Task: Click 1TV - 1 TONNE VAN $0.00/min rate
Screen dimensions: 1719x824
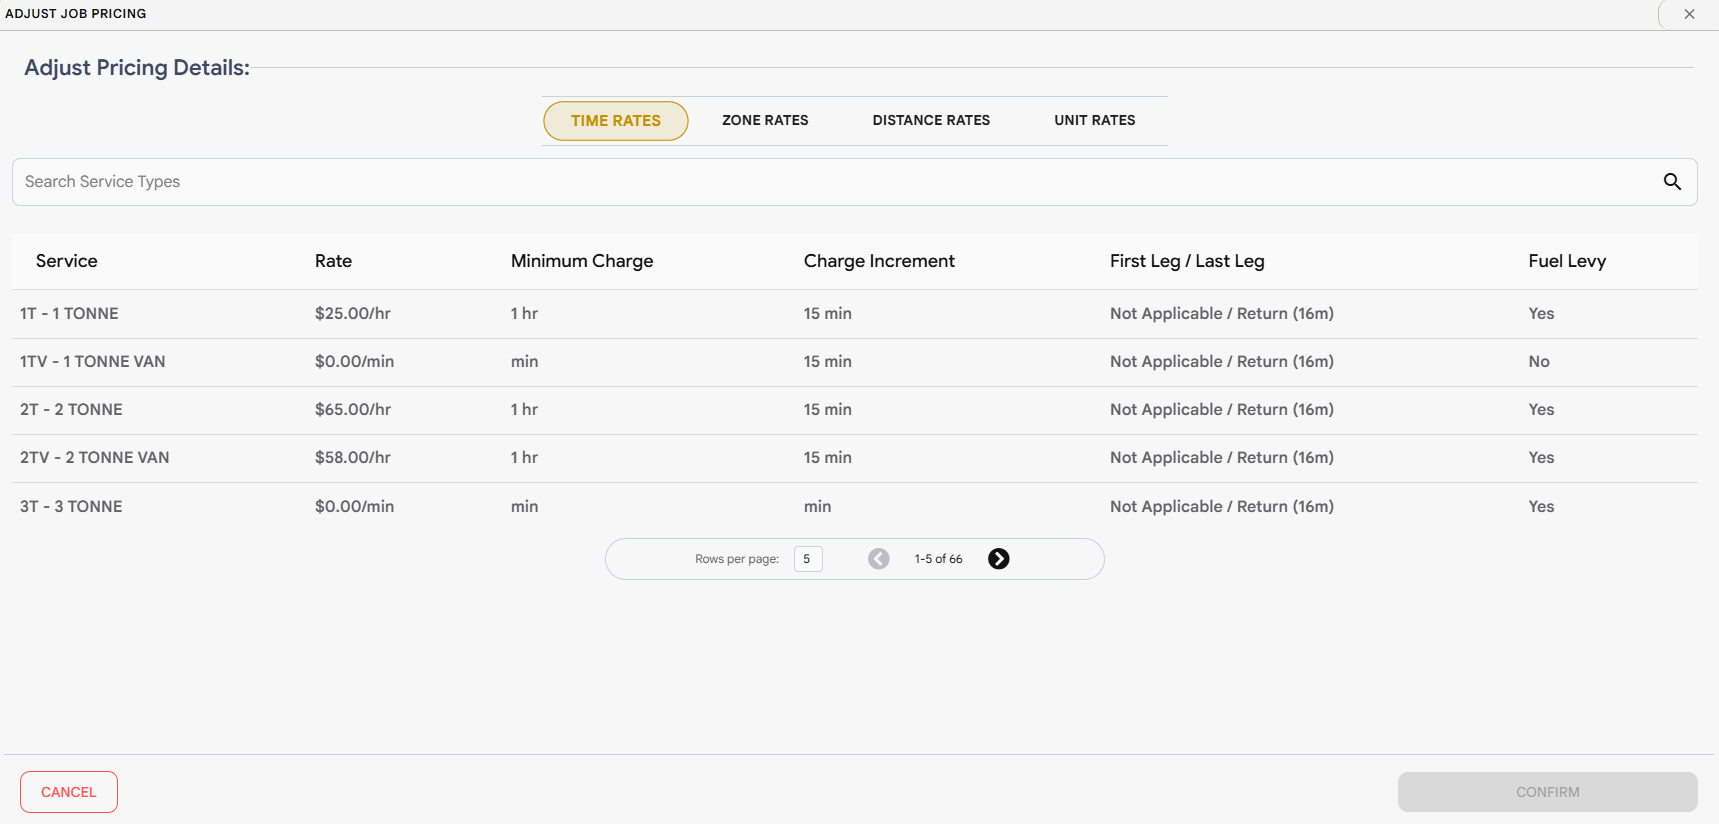Action: point(354,362)
